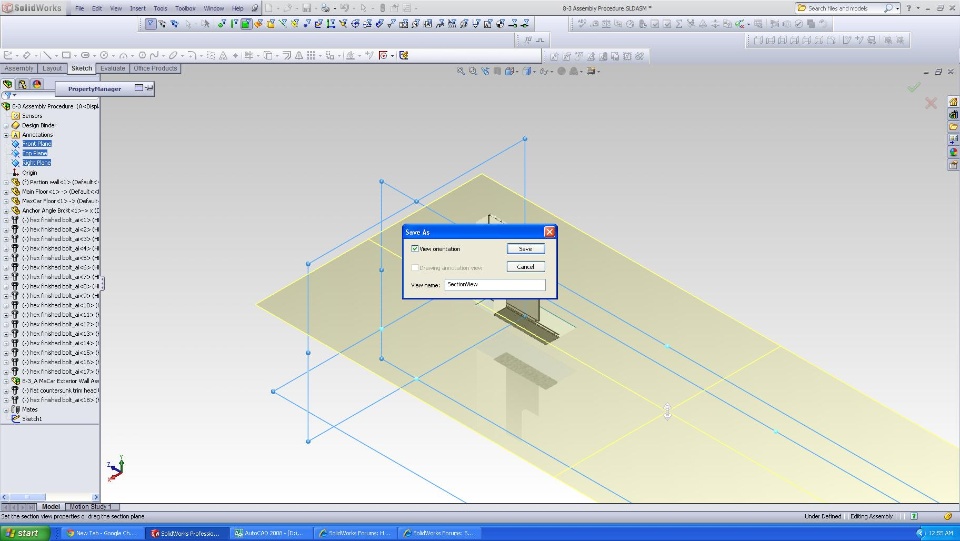Open the Line tool dropdown arrow
Image resolution: width=960 pixels, height=541 pixels.
tap(56, 56)
